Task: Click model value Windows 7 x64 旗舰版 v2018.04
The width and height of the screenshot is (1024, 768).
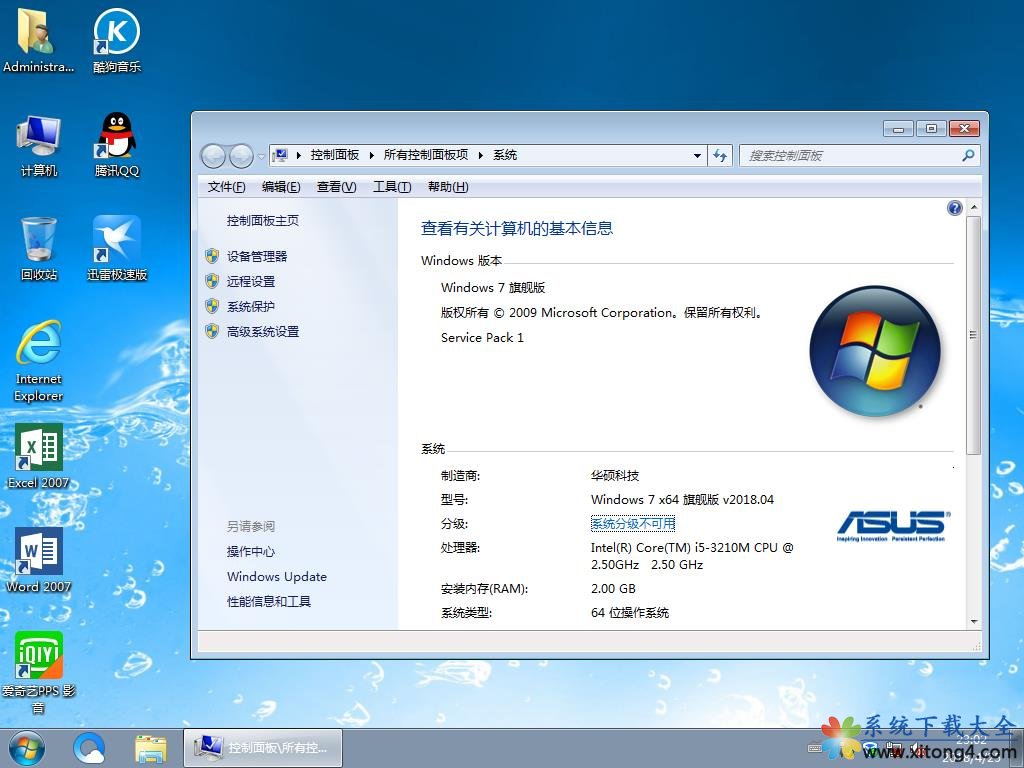Action: (x=682, y=500)
